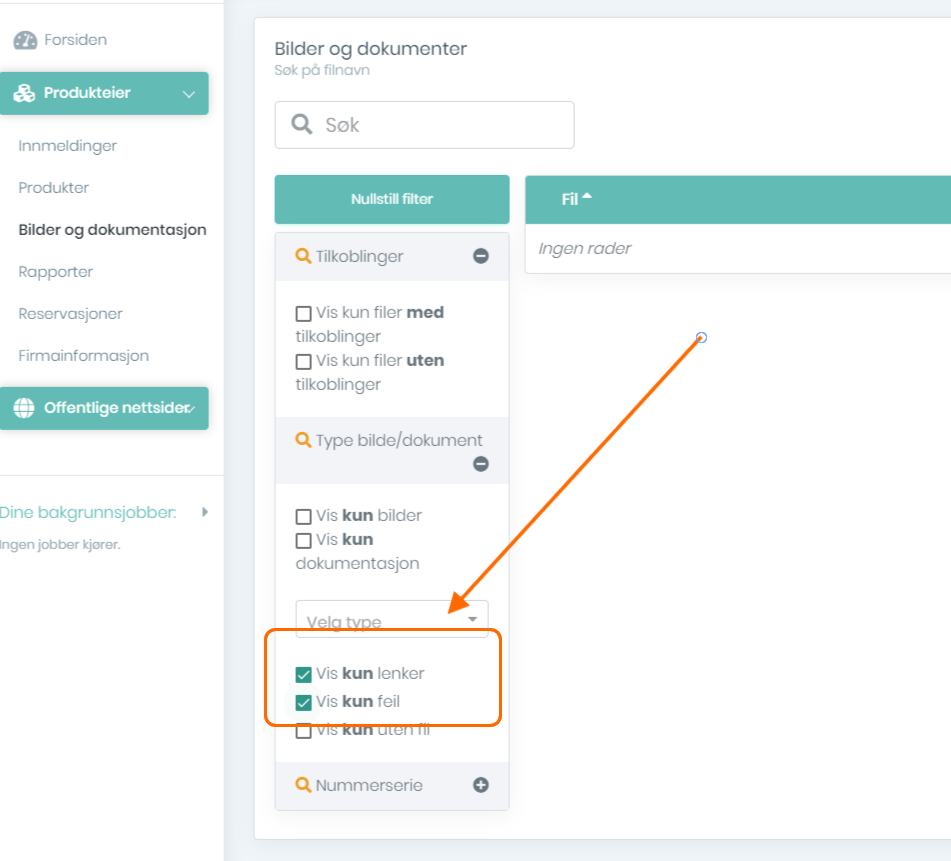Enable Vis kun filer med tilkoblinger
The height and width of the screenshot is (861, 951).
[304, 313]
